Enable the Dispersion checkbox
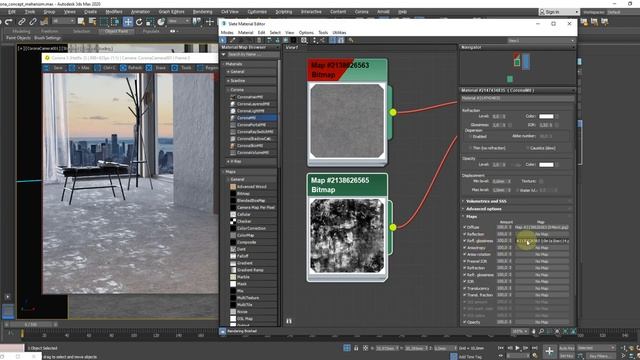Image resolution: width=640 pixels, height=360 pixels. click(x=470, y=136)
